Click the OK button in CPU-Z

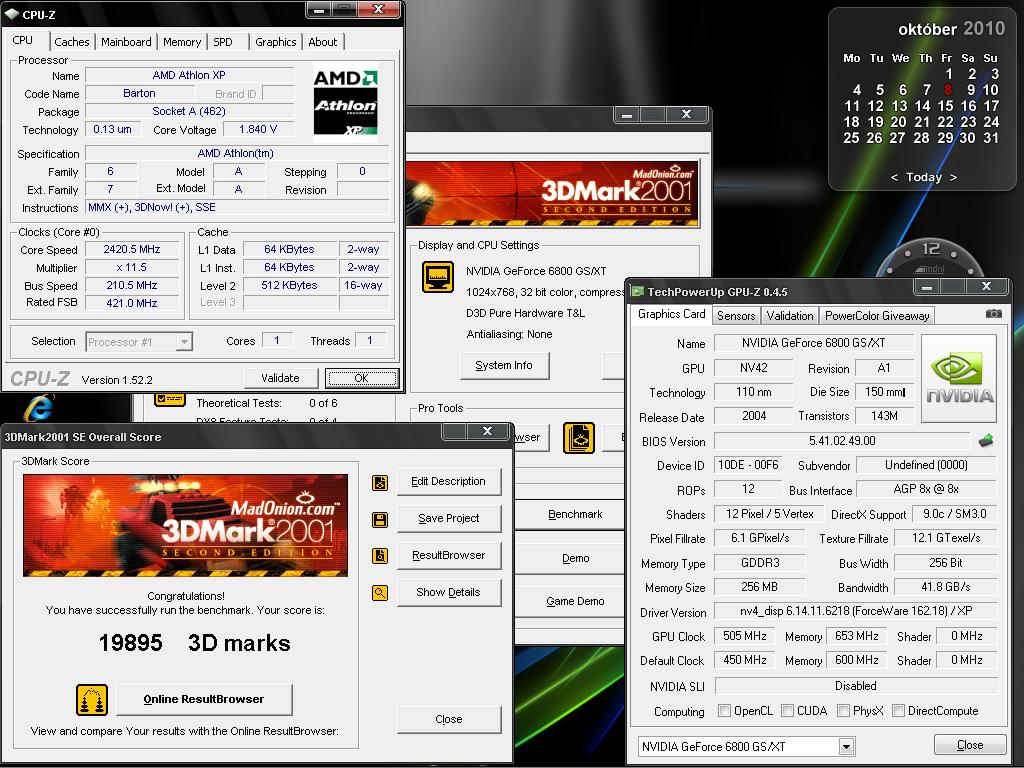[361, 378]
